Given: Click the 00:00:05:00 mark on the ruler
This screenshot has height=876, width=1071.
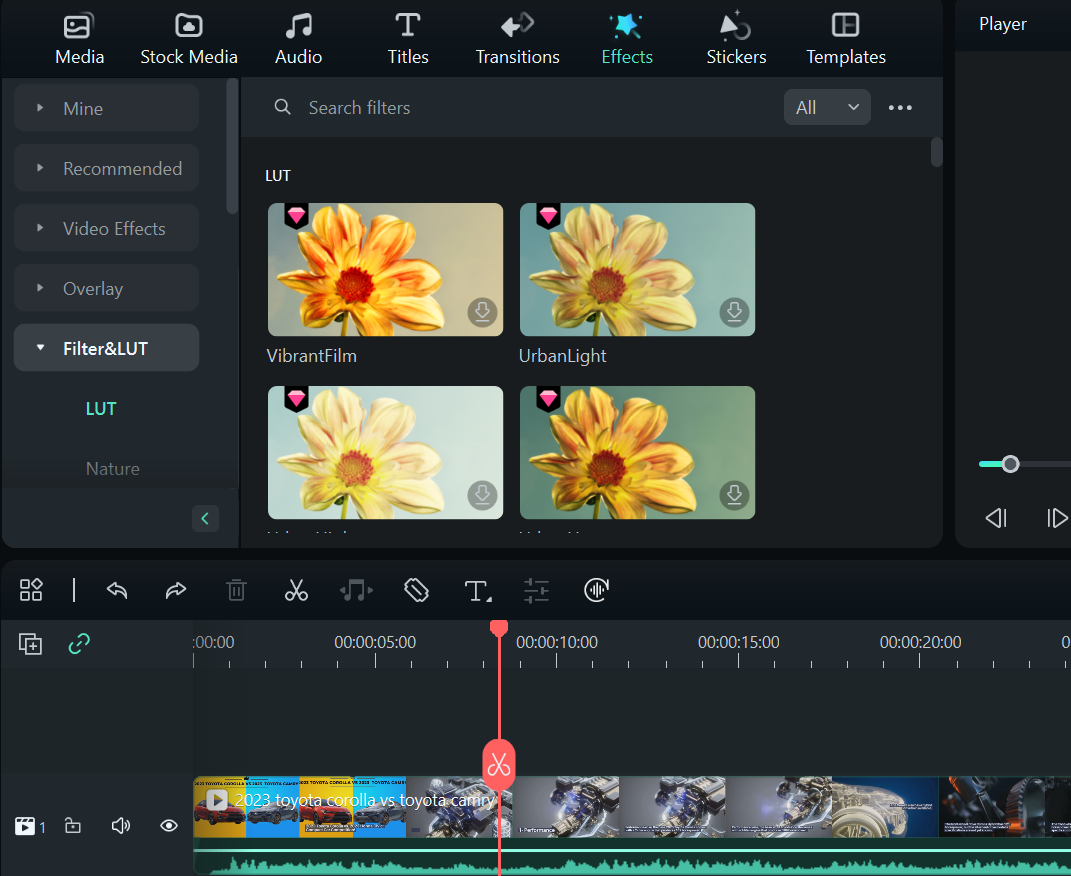Looking at the screenshot, I should (375, 642).
